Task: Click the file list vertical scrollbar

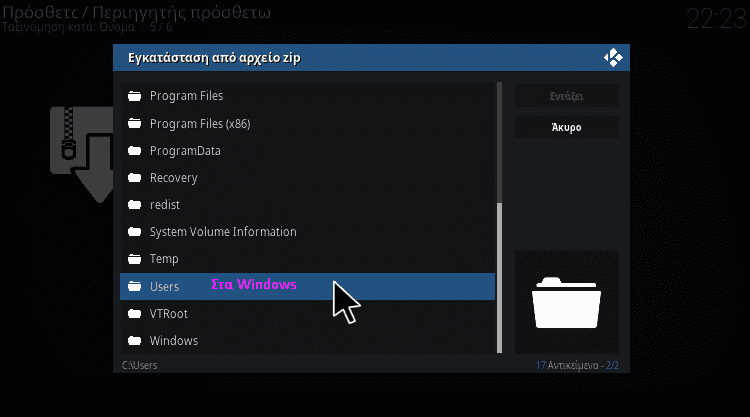Action: pyautogui.click(x=499, y=218)
